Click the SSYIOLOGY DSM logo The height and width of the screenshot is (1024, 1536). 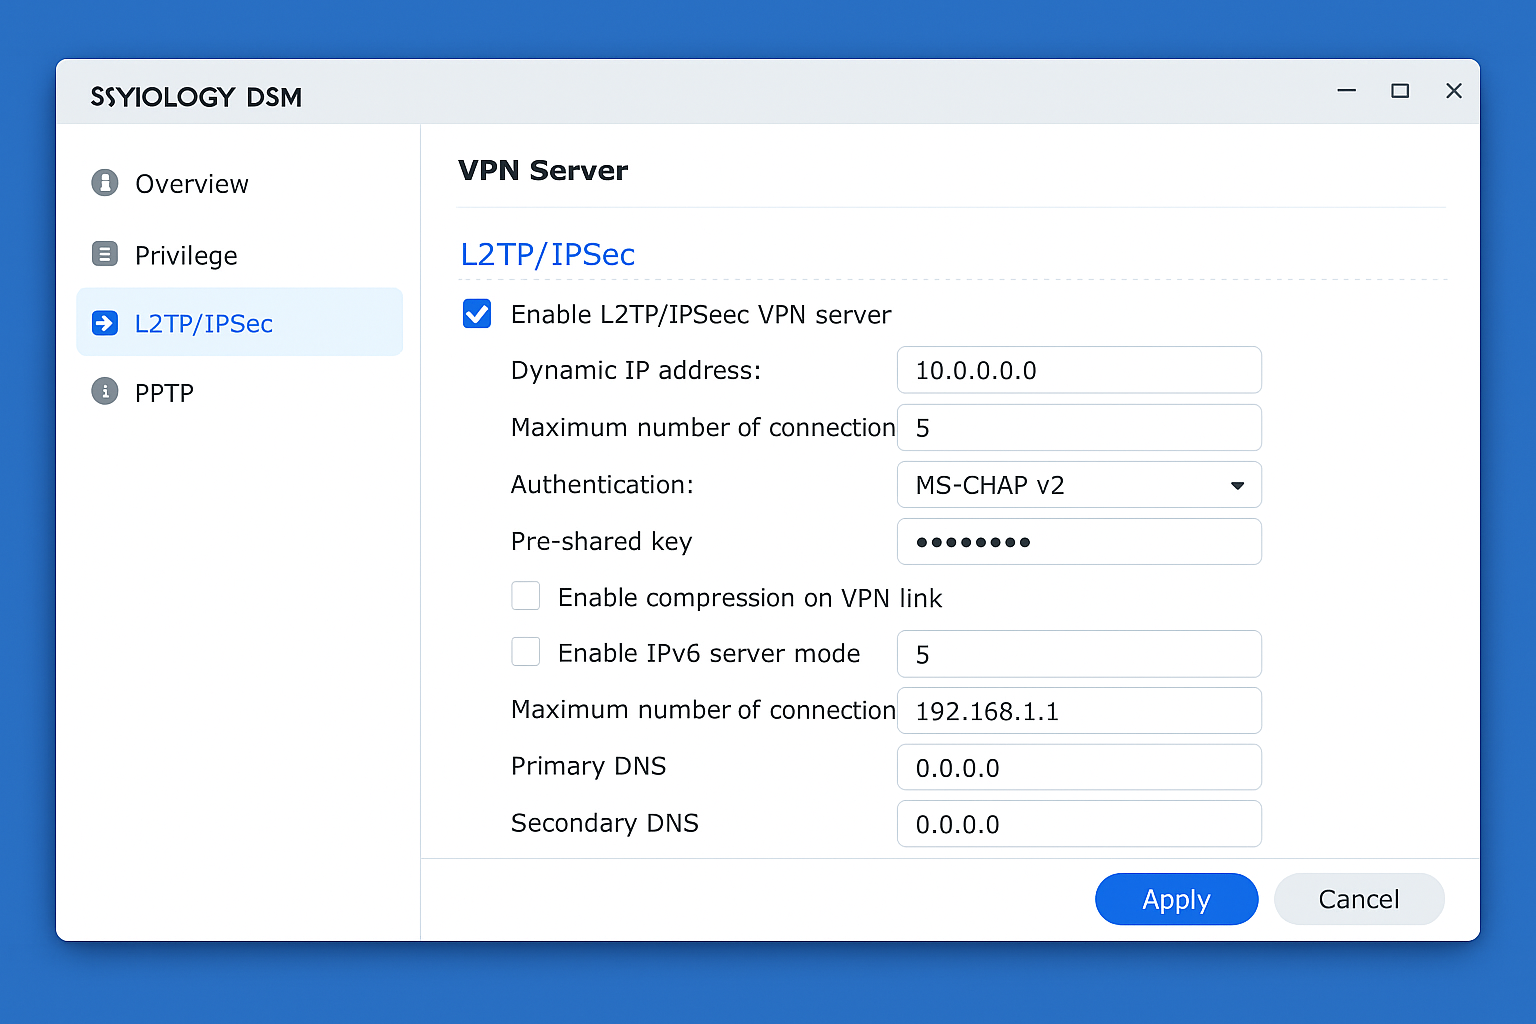click(x=196, y=96)
